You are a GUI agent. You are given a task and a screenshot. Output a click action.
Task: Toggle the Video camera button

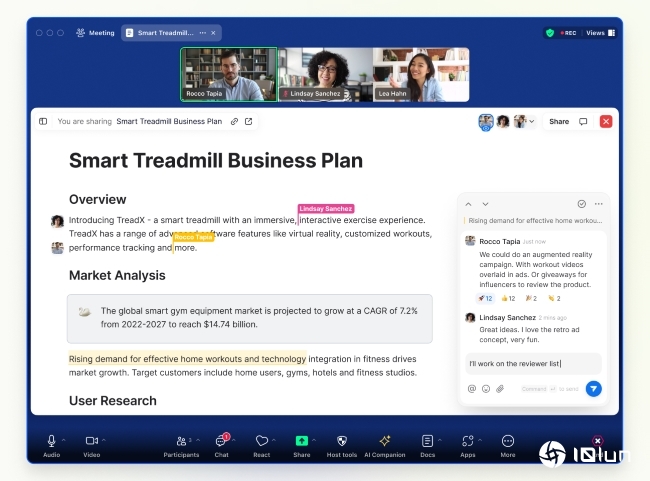point(92,445)
